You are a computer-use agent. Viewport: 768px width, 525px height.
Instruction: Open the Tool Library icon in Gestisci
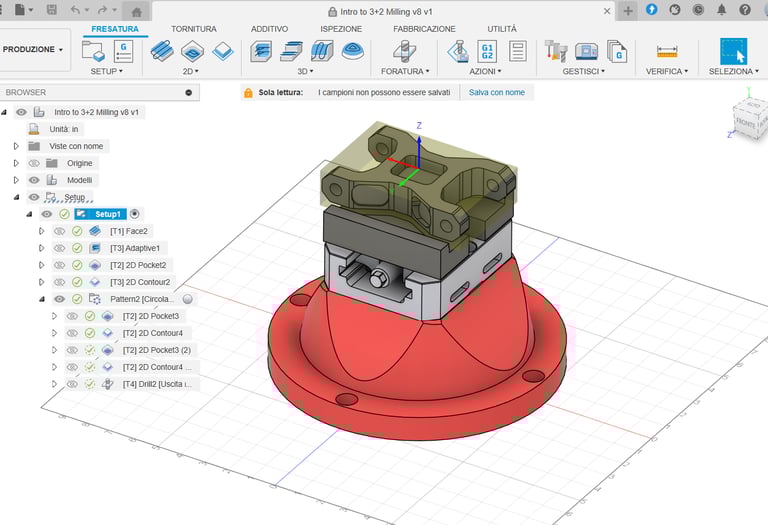click(556, 51)
